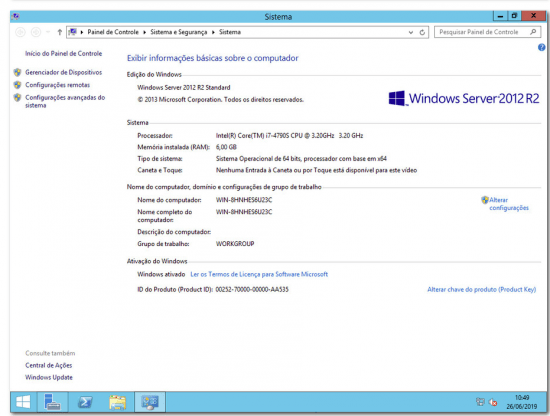
Task: Expand the address bar history dropdown
Action: tap(411, 32)
